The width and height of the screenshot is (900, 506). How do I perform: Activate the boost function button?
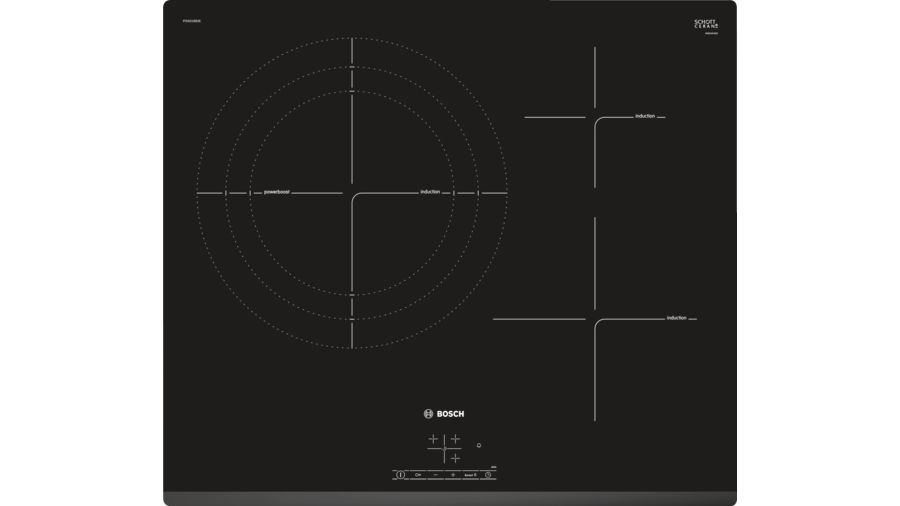tap(470, 475)
